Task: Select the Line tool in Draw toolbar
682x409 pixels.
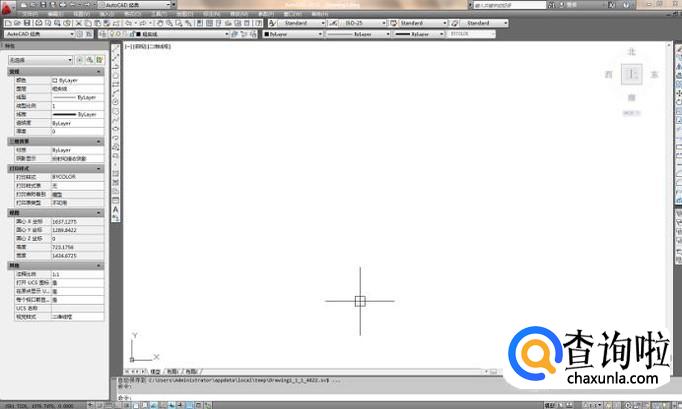Action: pos(116,49)
